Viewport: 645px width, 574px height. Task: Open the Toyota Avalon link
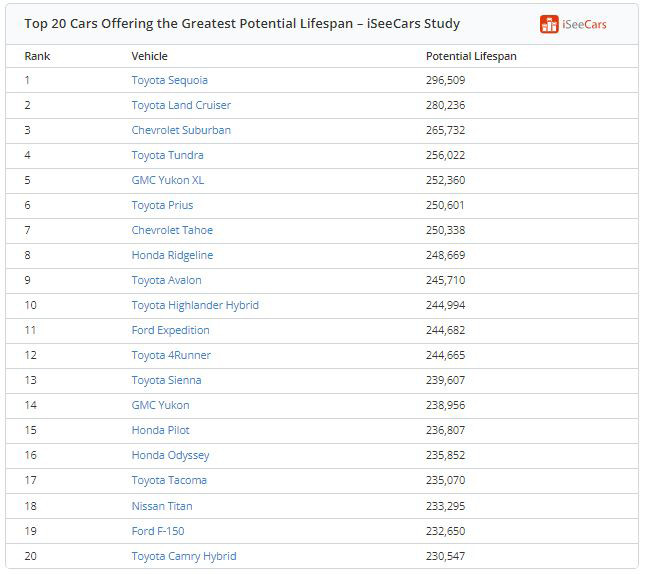click(x=166, y=280)
